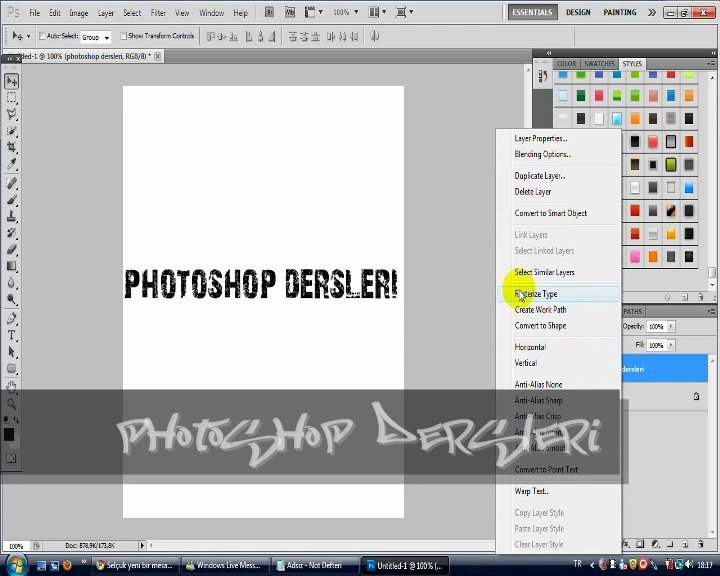Toggle Show Transform Controls checkbox
This screenshot has height=576, width=720.
coord(123,36)
